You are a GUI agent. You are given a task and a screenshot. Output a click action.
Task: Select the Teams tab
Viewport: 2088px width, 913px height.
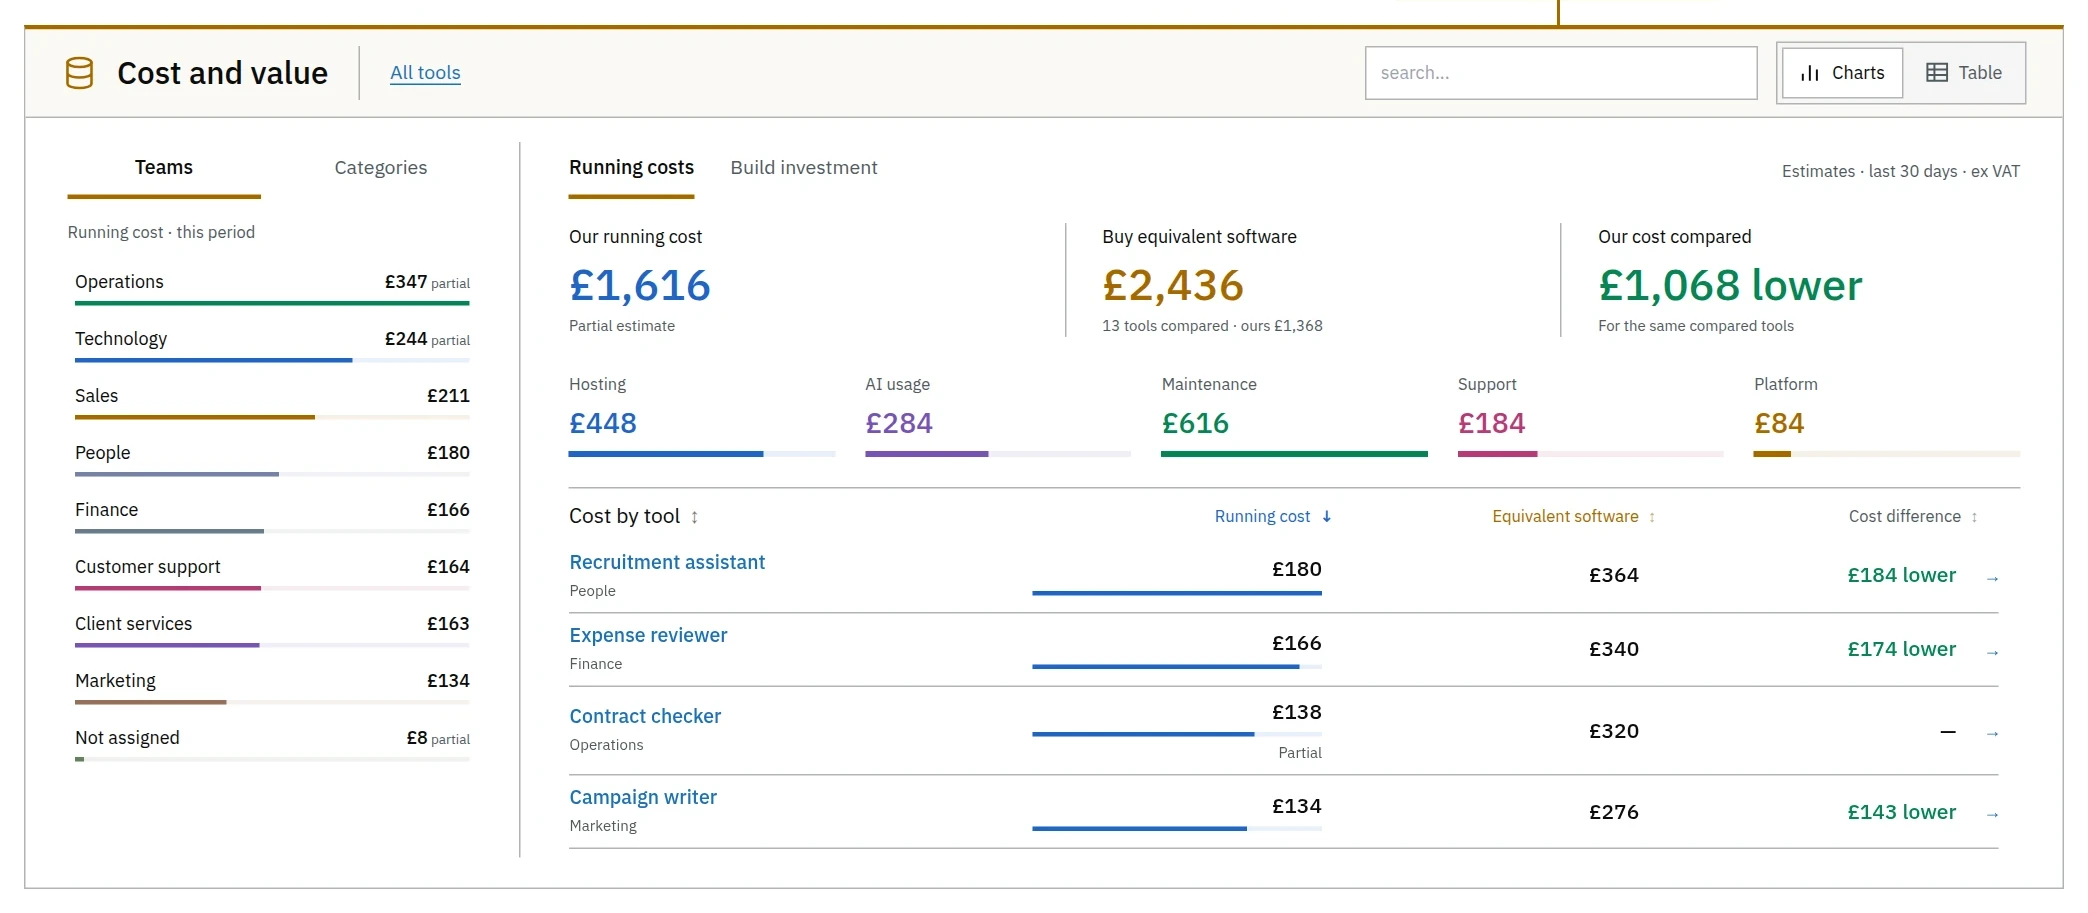tap(164, 168)
